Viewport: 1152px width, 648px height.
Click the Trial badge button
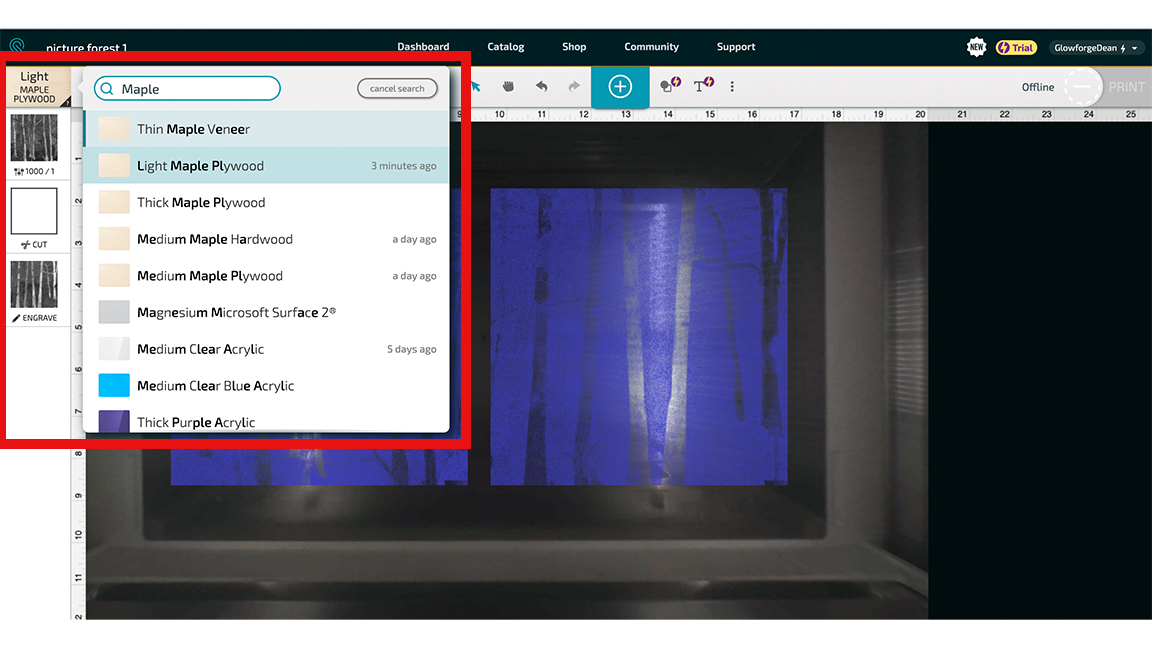point(1016,48)
